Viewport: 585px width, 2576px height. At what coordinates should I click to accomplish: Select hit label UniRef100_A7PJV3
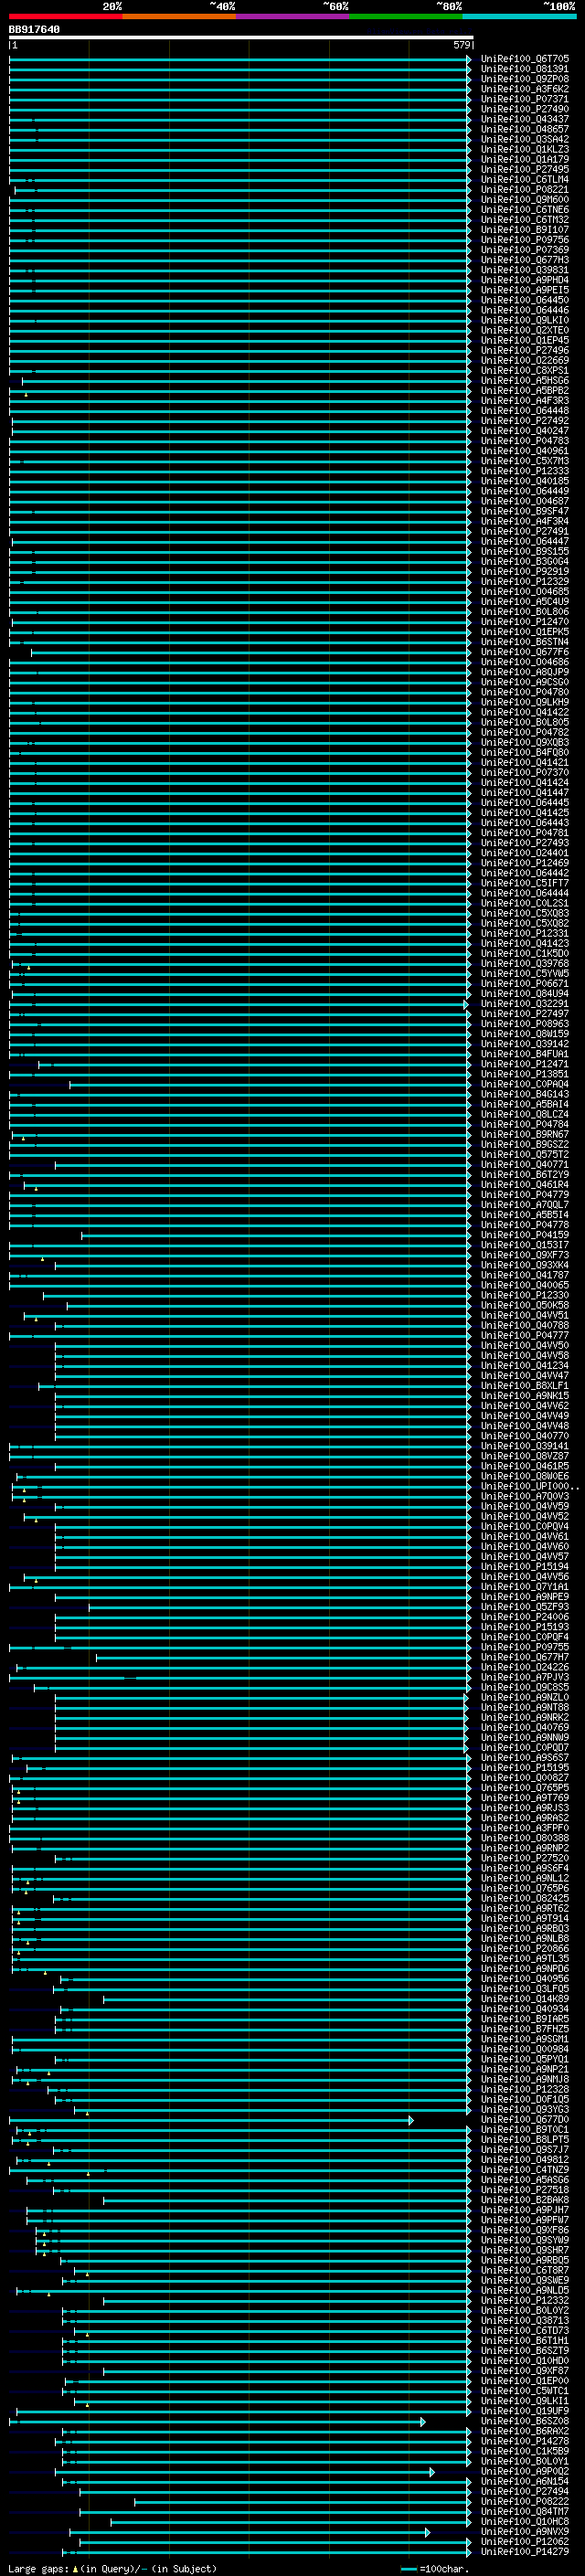click(524, 1677)
